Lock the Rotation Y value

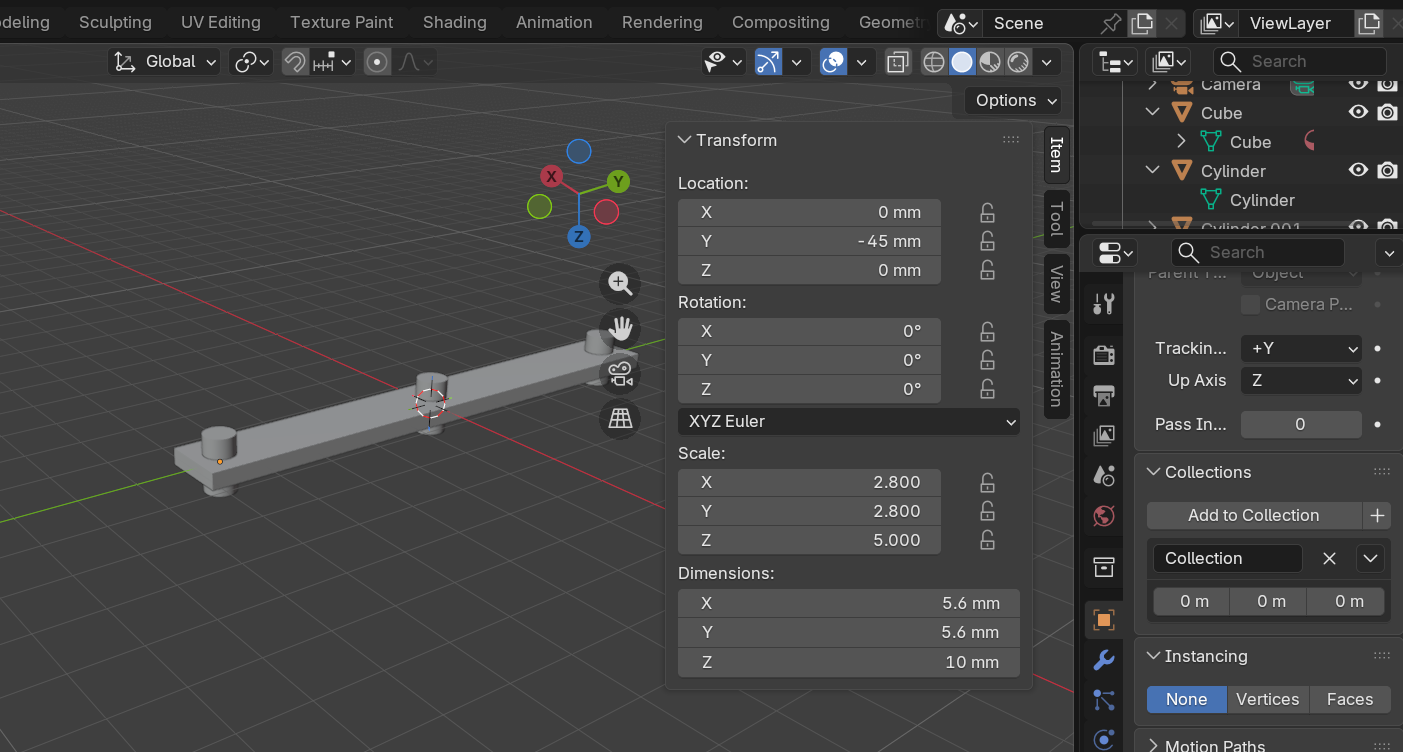tap(987, 360)
